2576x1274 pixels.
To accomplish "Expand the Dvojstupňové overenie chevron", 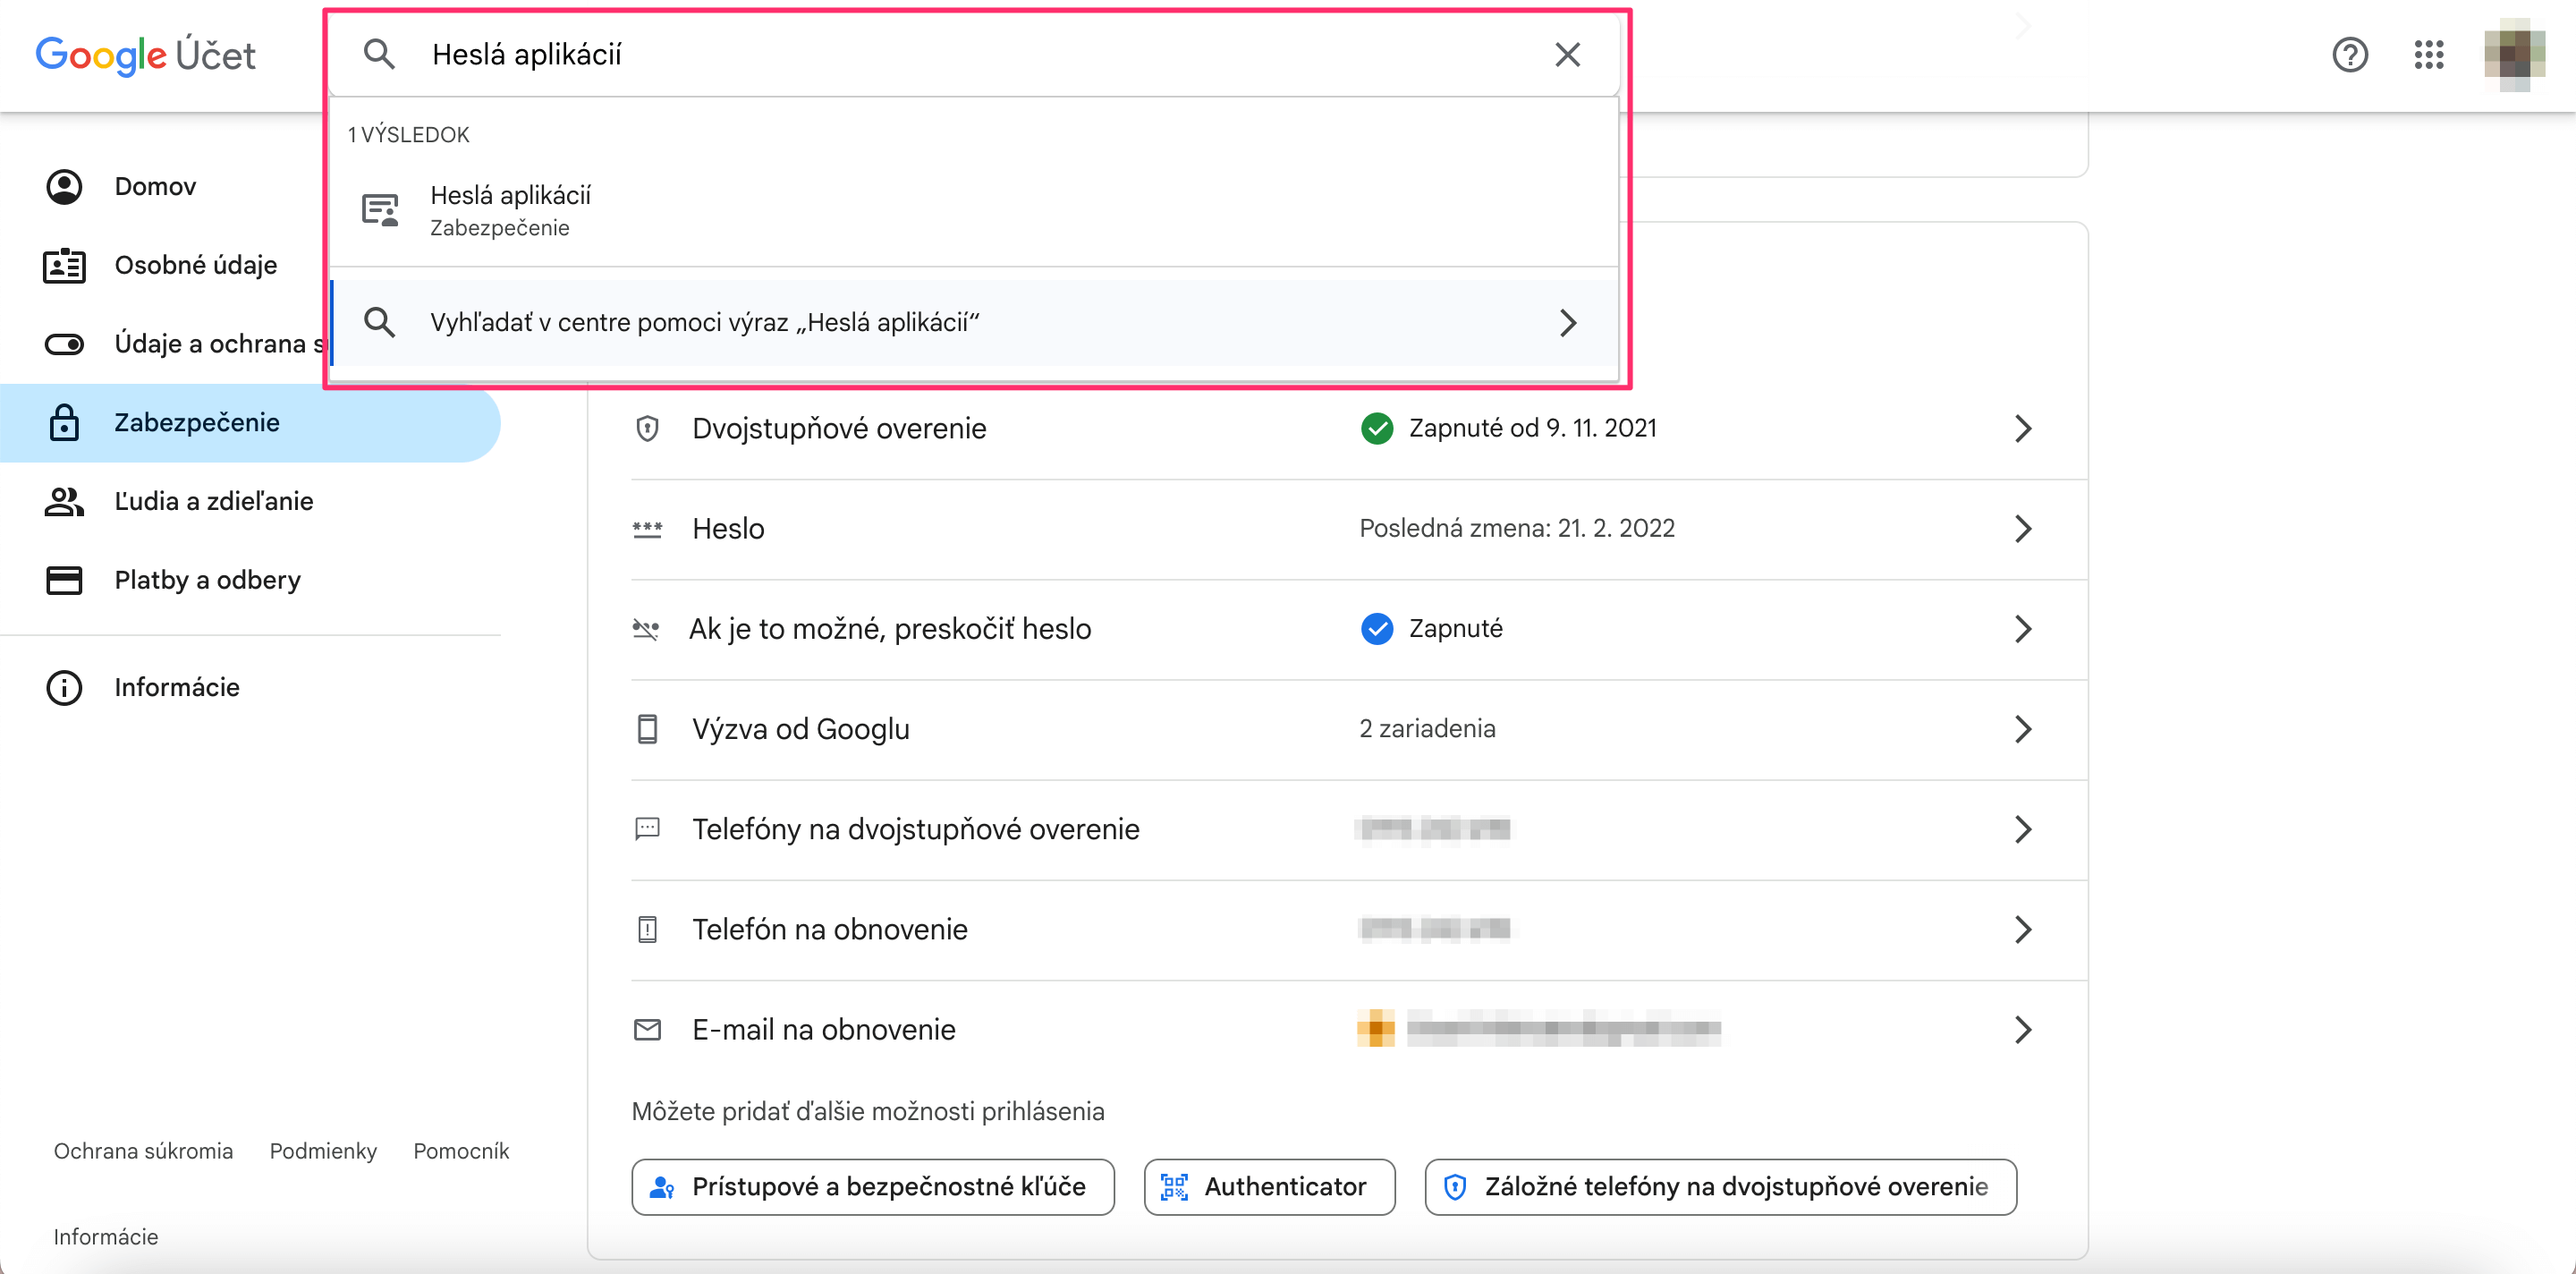I will [2022, 428].
